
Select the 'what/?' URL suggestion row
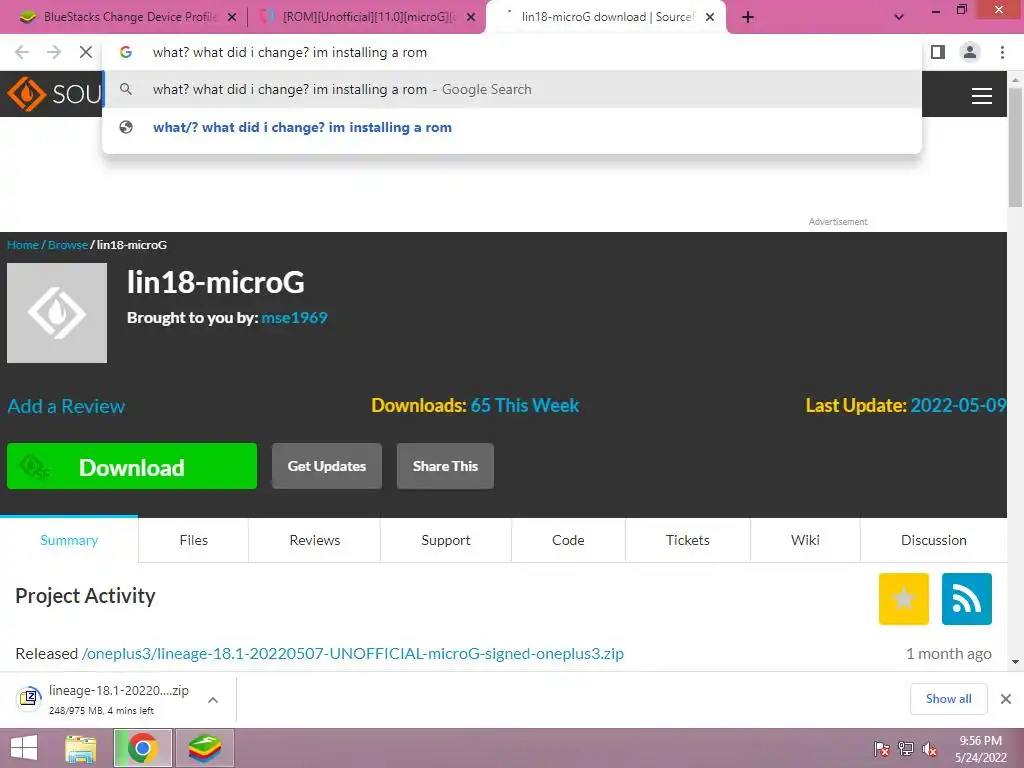coord(512,127)
